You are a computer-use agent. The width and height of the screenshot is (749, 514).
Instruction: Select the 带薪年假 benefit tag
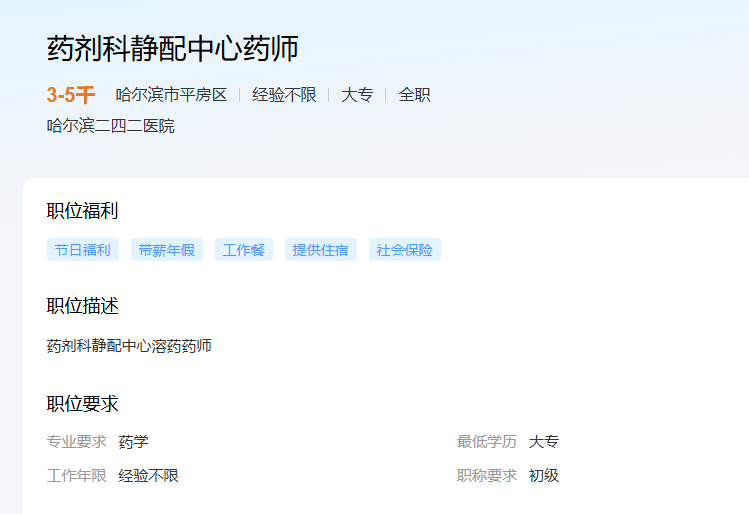pyautogui.click(x=167, y=250)
